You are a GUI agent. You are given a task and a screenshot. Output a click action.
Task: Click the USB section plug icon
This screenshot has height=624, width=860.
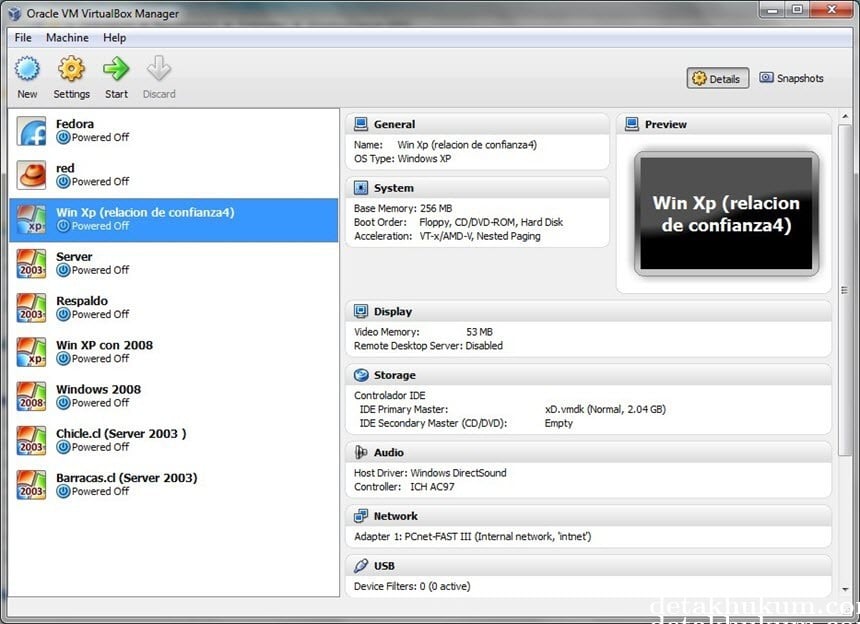pos(361,566)
